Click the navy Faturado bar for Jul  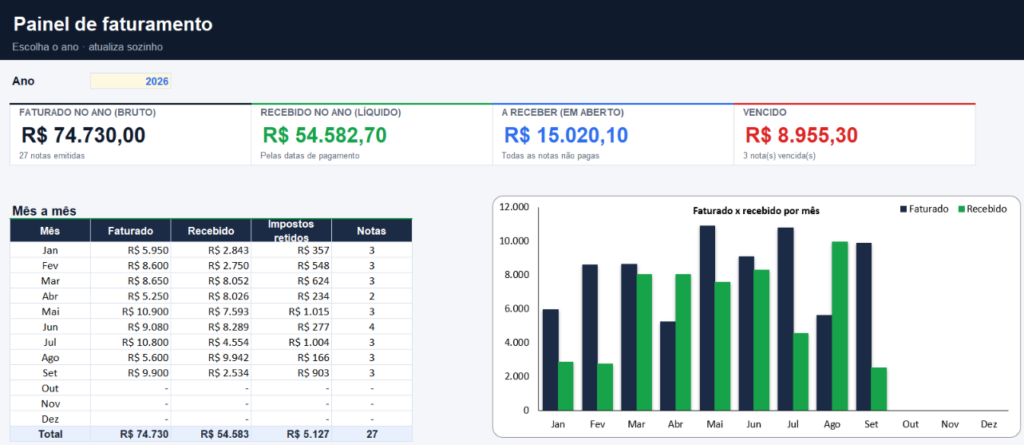[x=786, y=319]
